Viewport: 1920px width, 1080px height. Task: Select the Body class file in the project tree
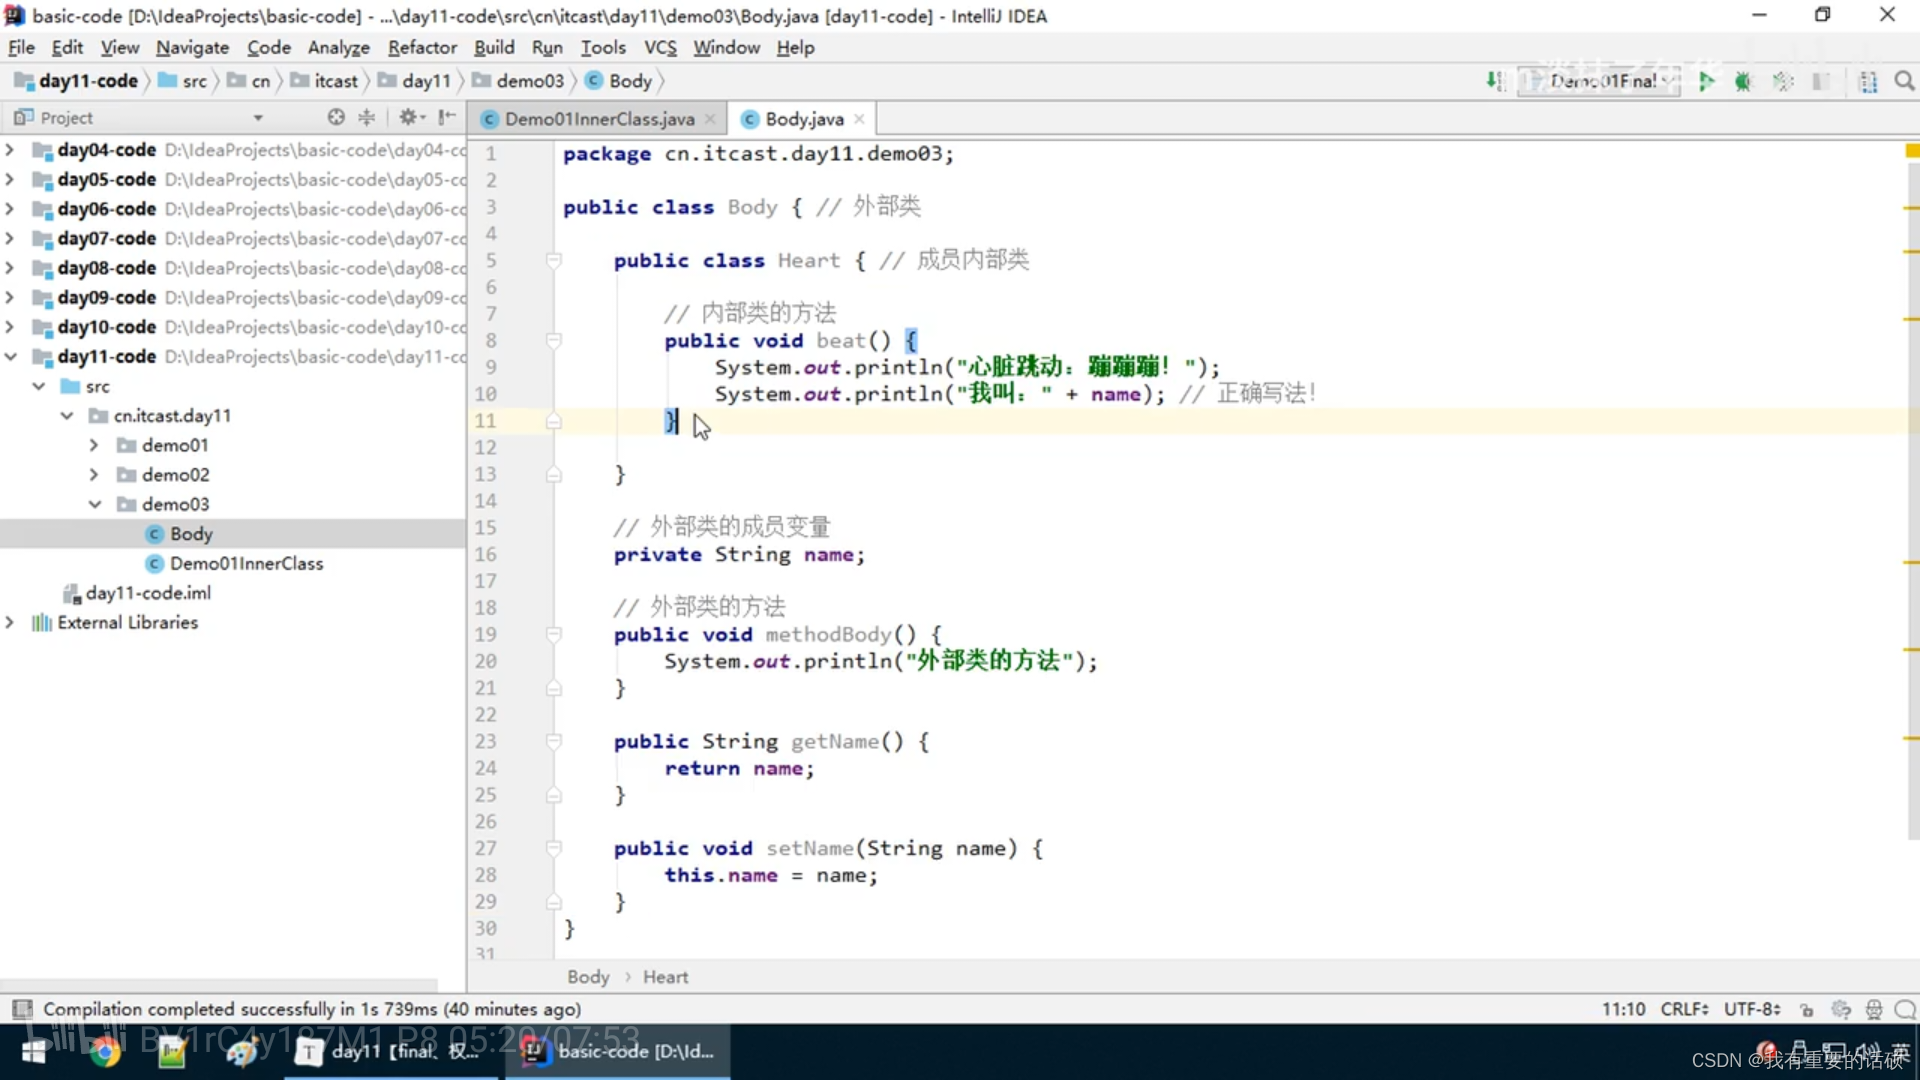tap(191, 534)
